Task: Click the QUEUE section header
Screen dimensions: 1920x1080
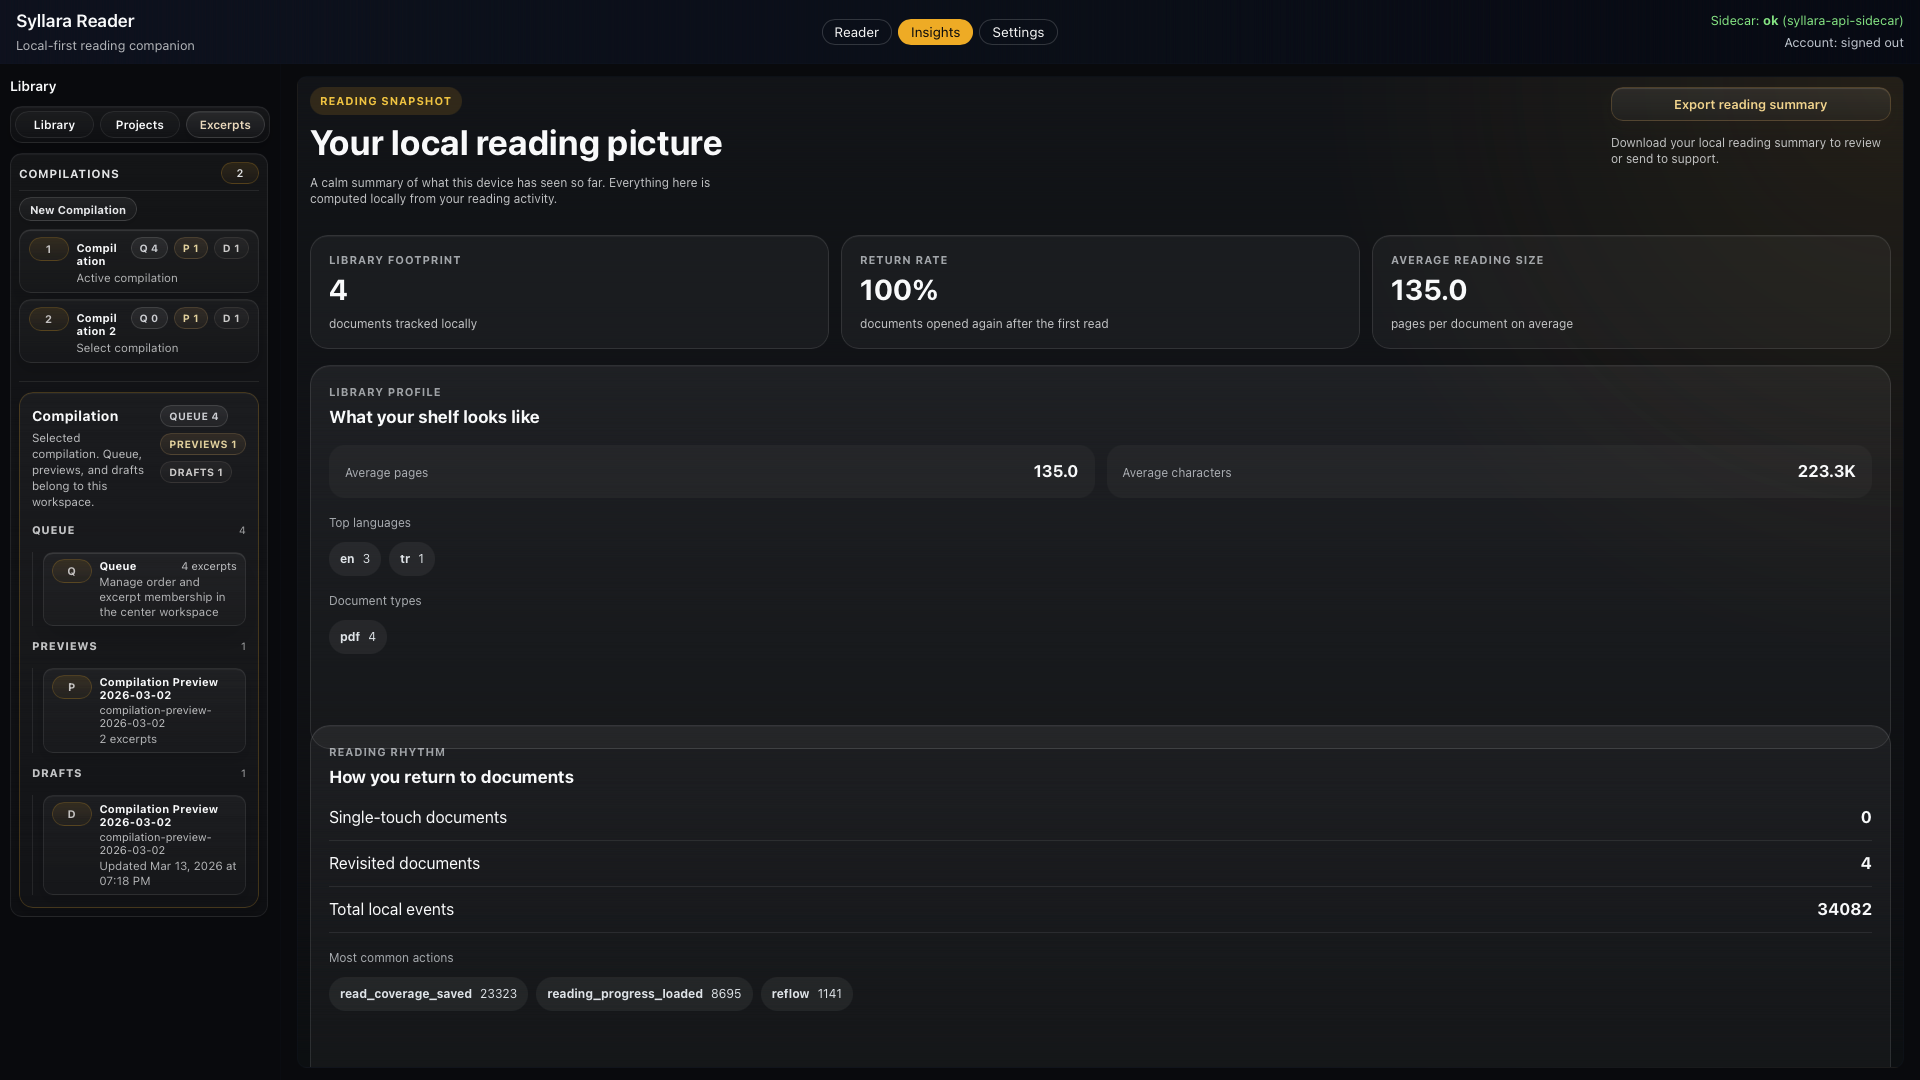Action: (53, 531)
